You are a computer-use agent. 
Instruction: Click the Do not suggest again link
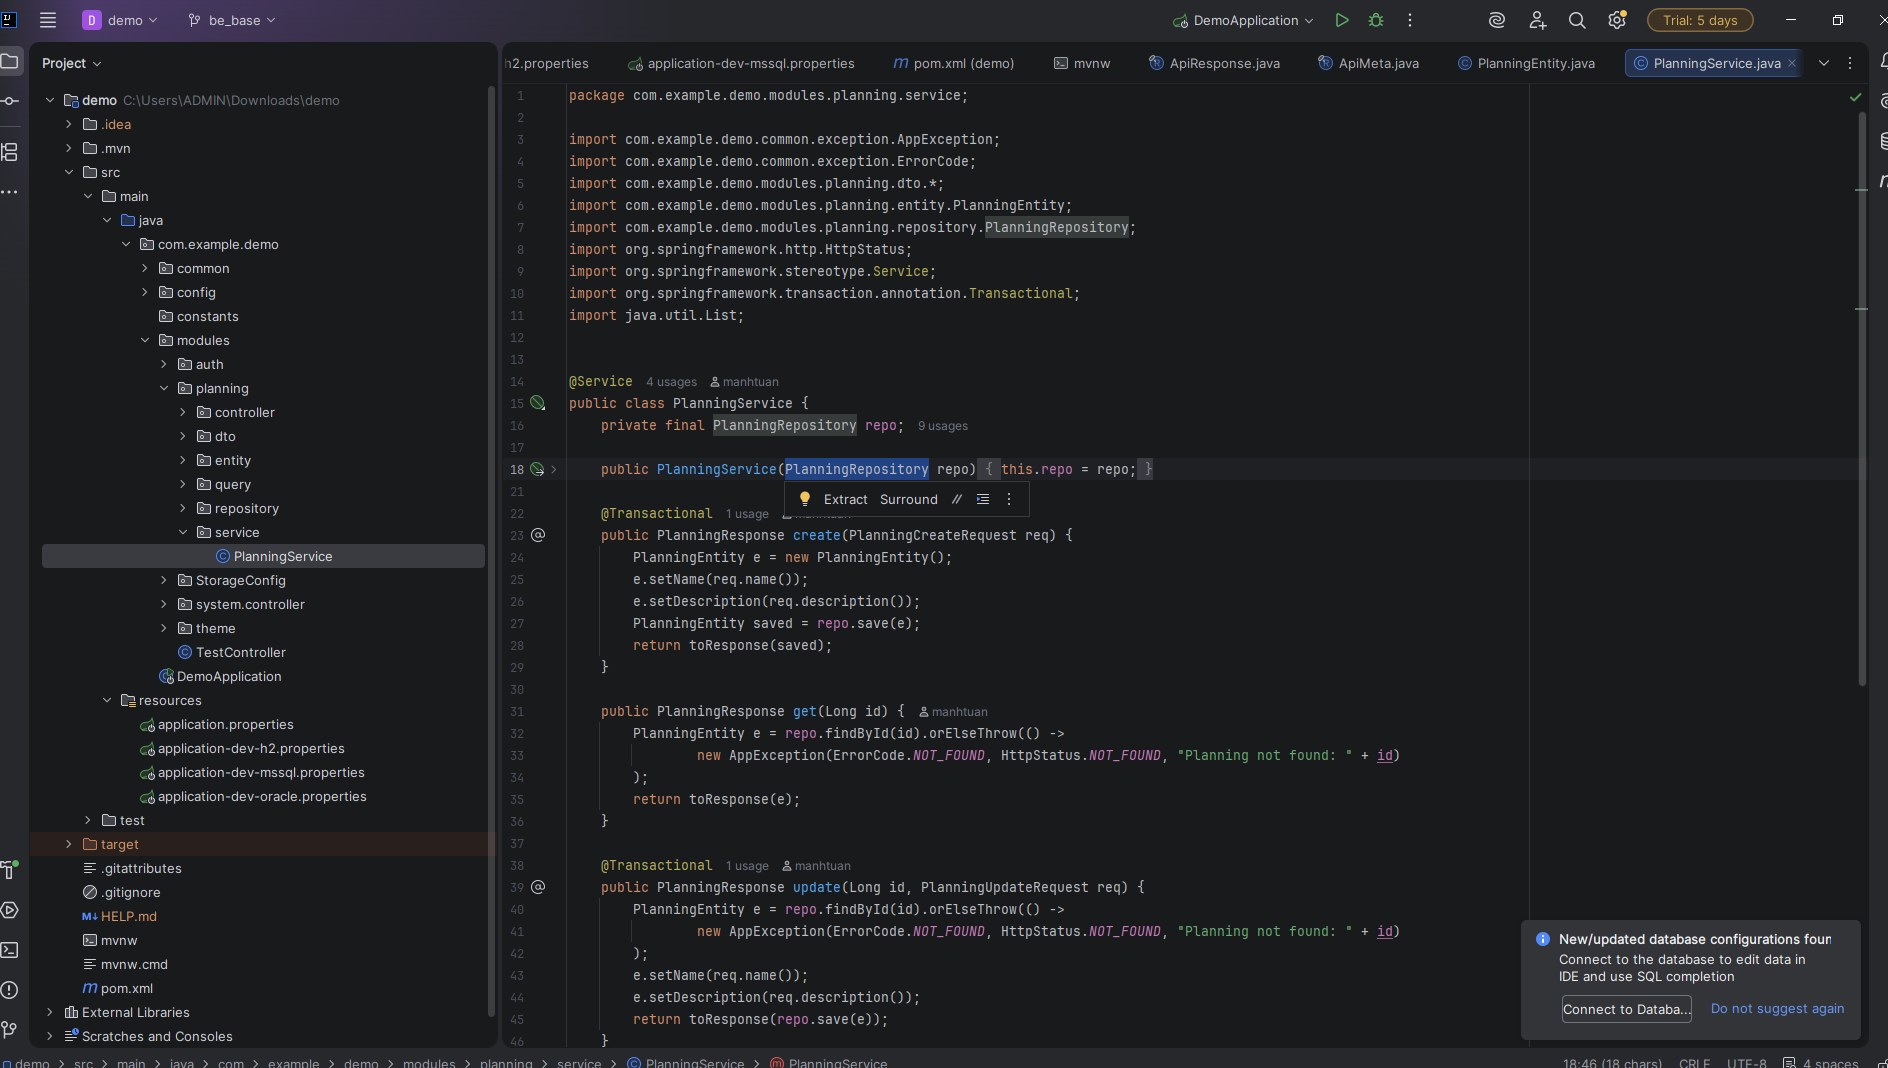tap(1777, 1009)
